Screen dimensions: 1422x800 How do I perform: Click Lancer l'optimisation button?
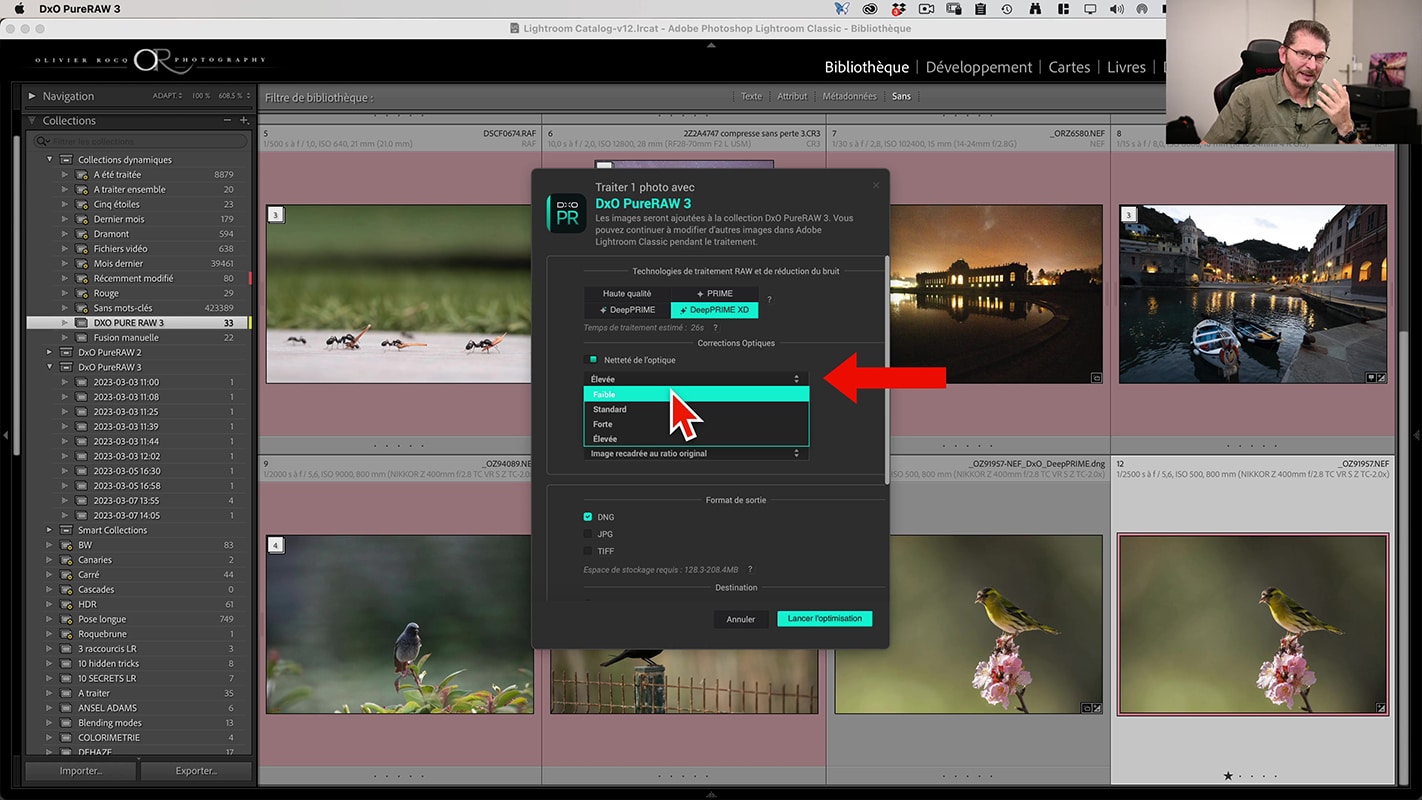point(825,619)
